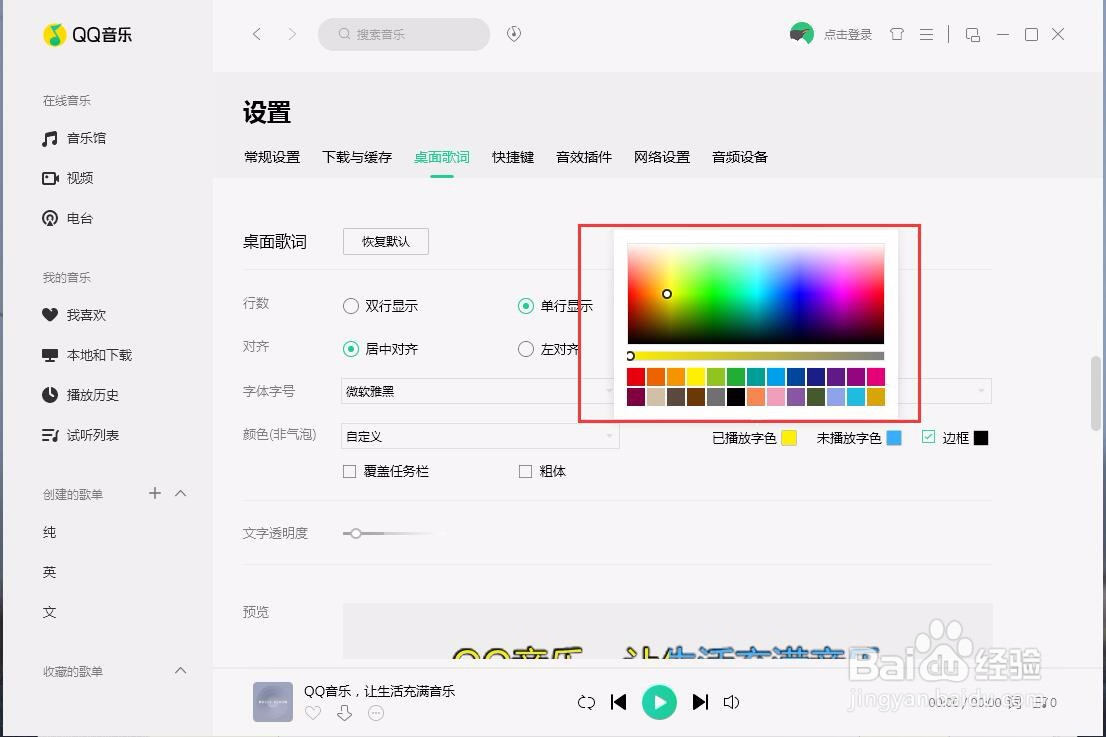The height and width of the screenshot is (737, 1106).
Task: Choose 左对齐 alignment option
Action: pyautogui.click(x=526, y=349)
